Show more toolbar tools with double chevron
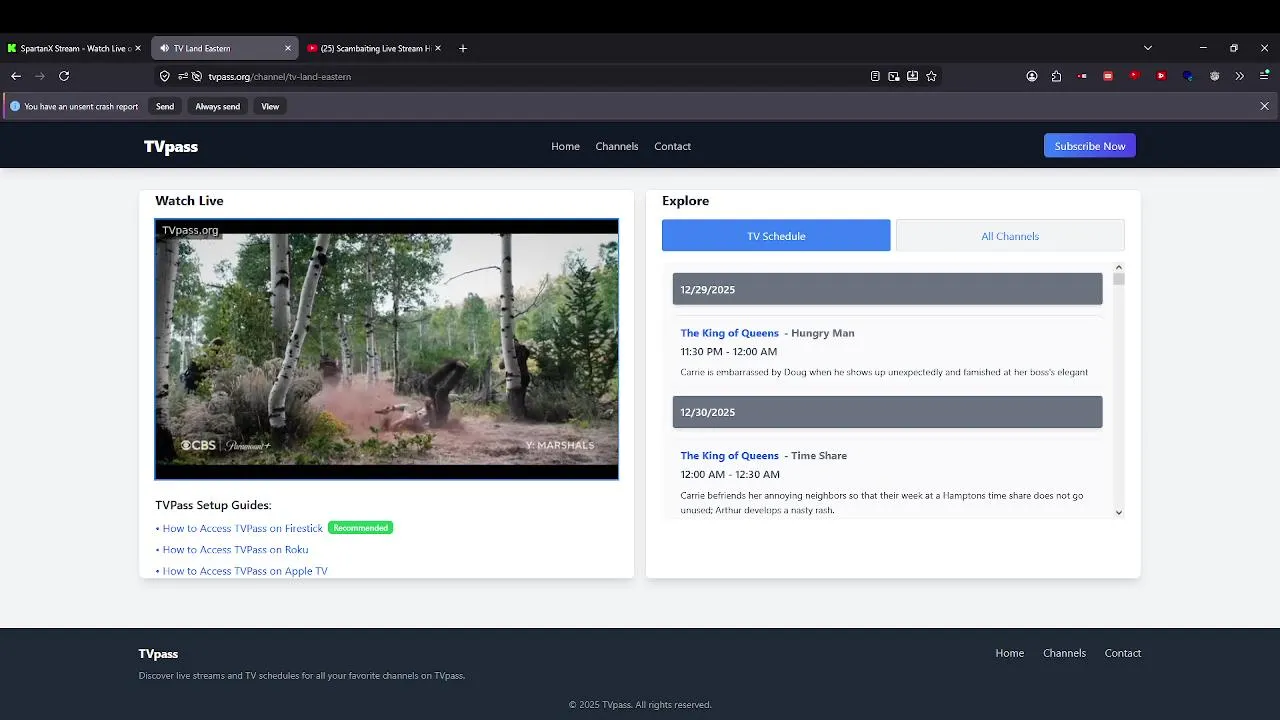This screenshot has height=720, width=1280. point(1240,76)
